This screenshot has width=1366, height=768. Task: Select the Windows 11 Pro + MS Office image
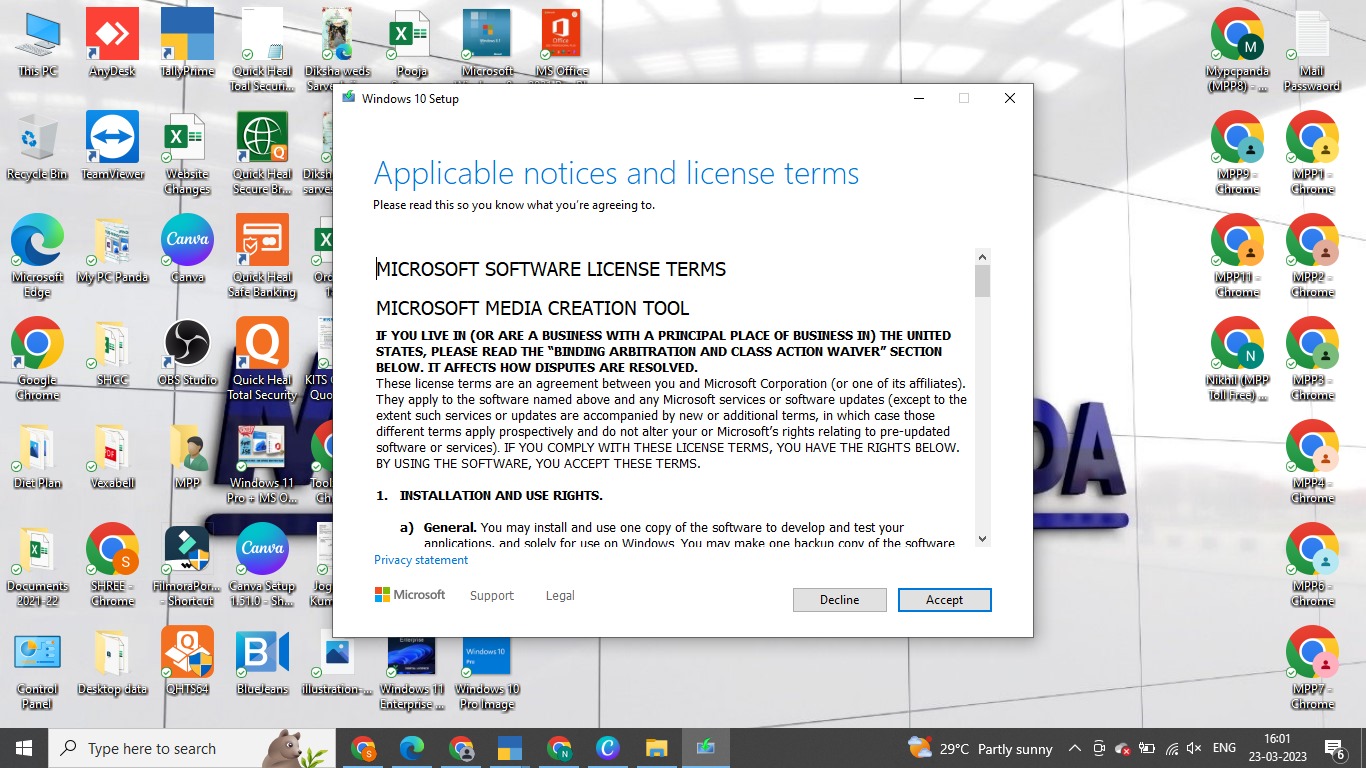click(263, 463)
